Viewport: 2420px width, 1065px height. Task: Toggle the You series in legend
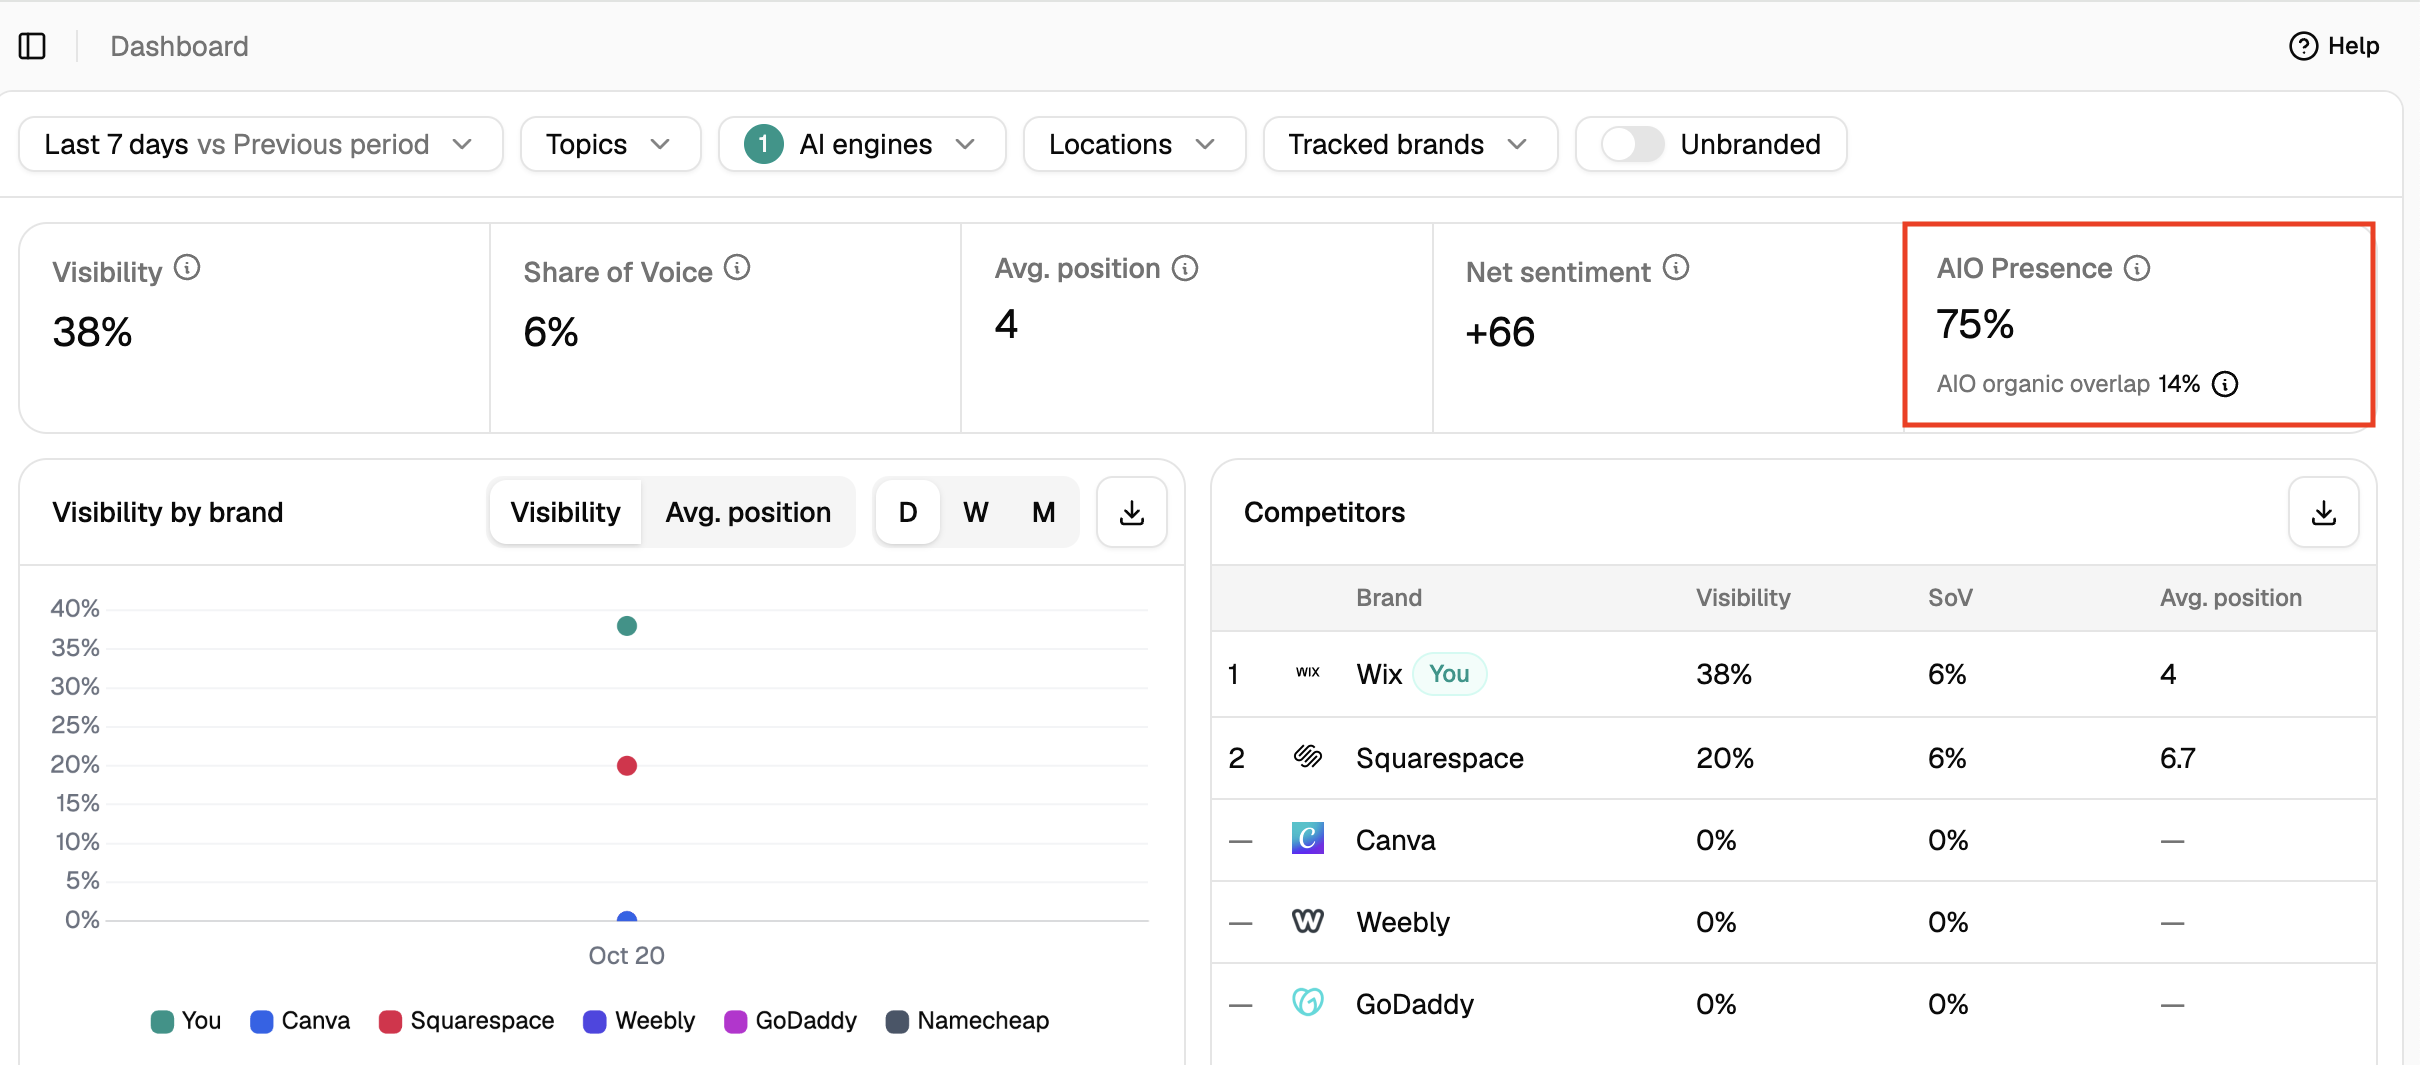tap(186, 1021)
